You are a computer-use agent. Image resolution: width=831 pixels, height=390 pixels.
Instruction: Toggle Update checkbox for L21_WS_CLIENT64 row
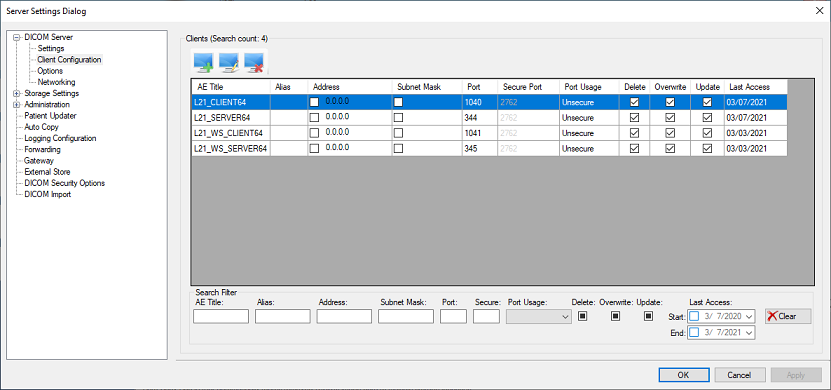pyautogui.click(x=707, y=133)
